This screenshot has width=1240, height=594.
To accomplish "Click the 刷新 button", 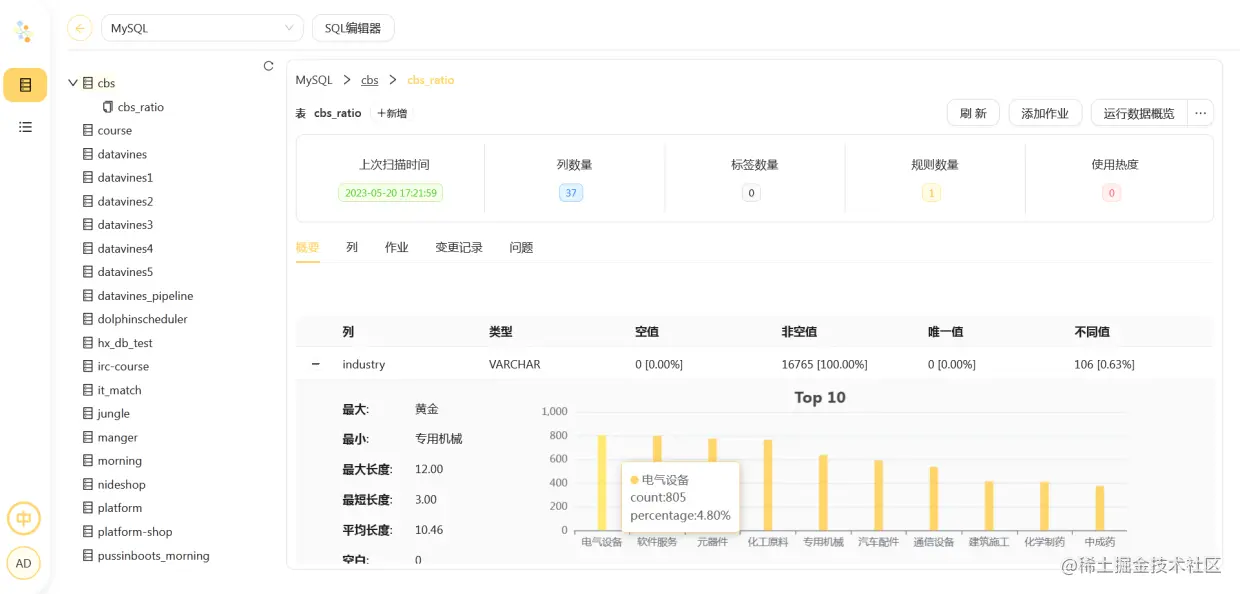I will click(x=973, y=113).
